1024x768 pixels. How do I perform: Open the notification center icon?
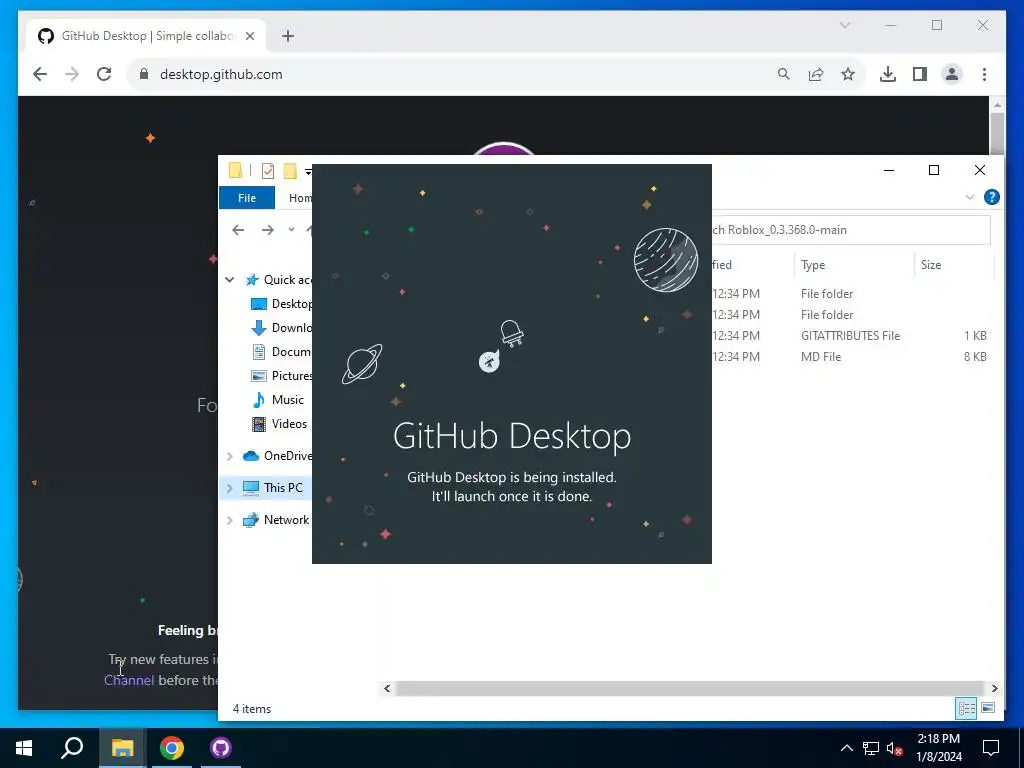pos(991,748)
